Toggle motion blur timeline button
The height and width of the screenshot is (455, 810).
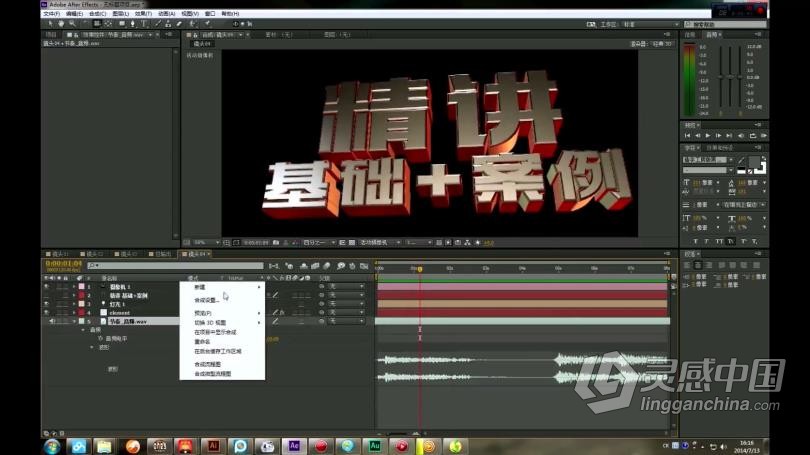326,266
